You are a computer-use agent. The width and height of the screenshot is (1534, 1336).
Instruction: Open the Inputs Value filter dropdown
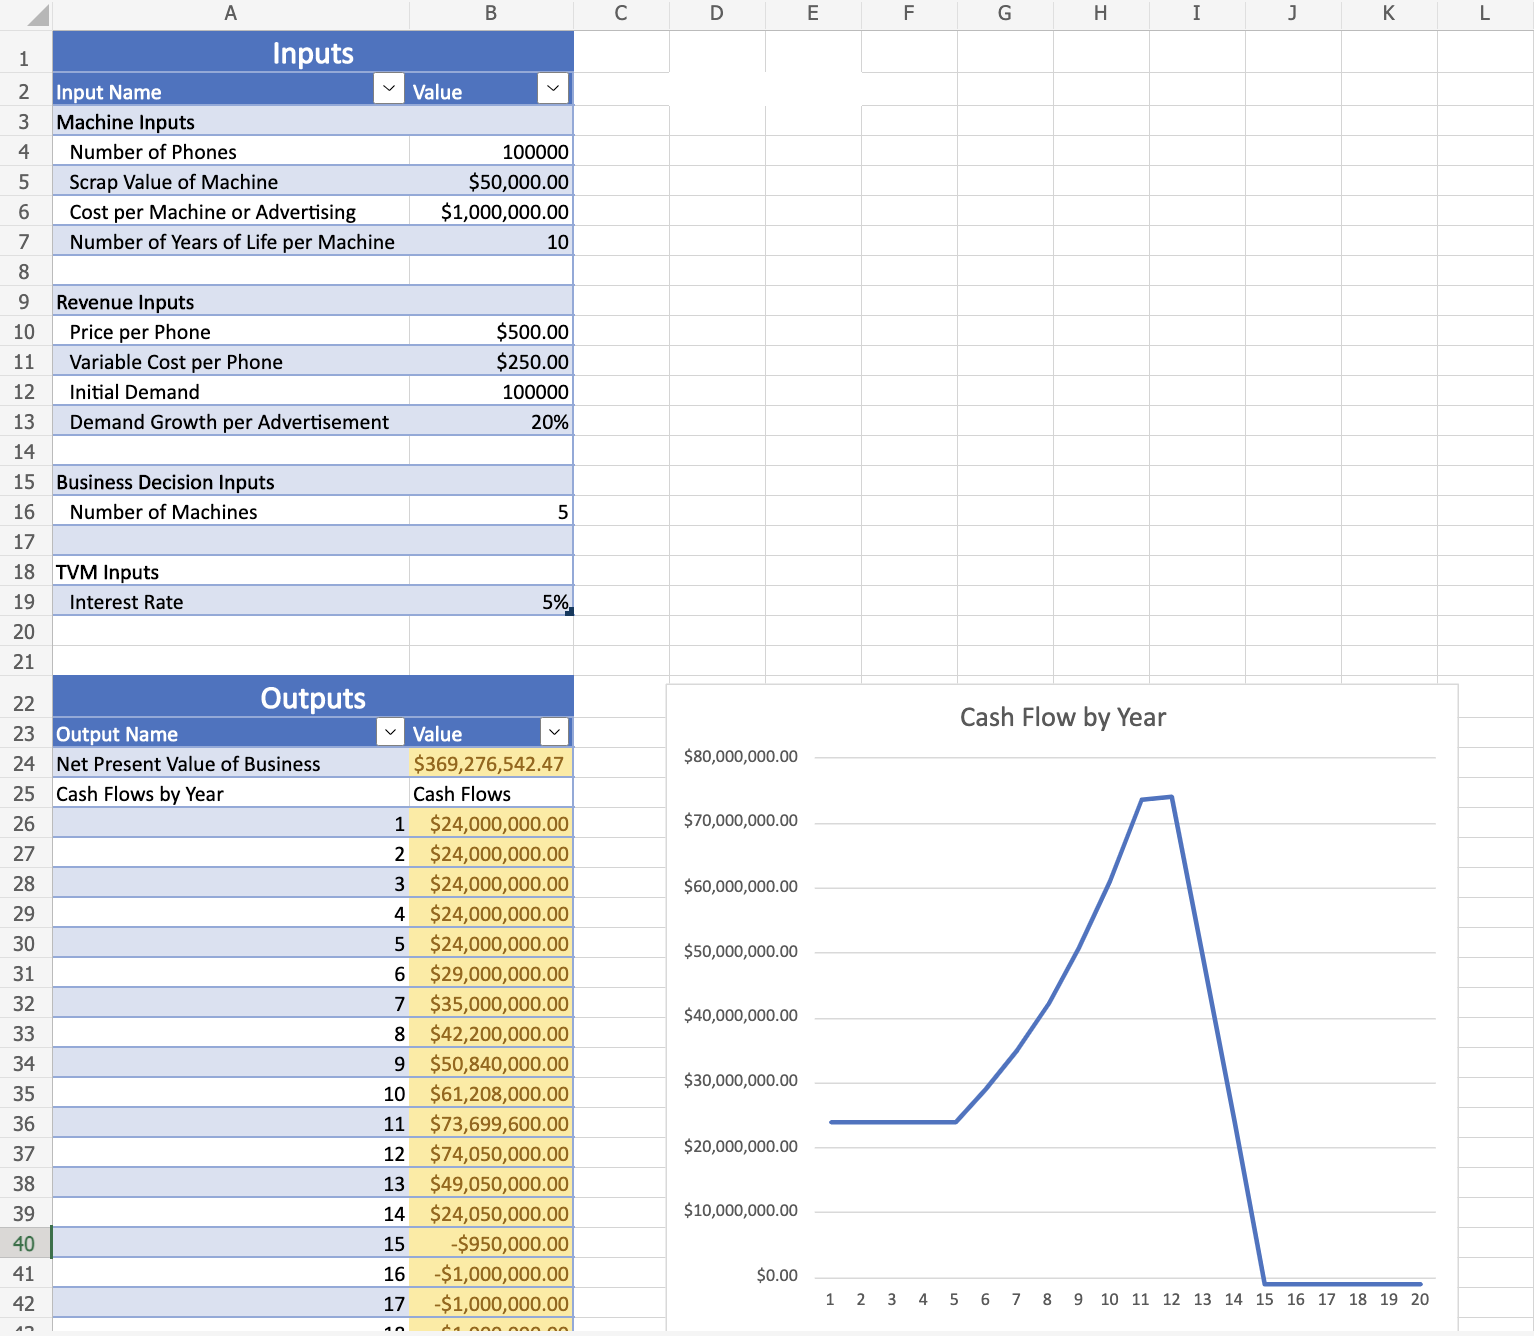point(553,88)
